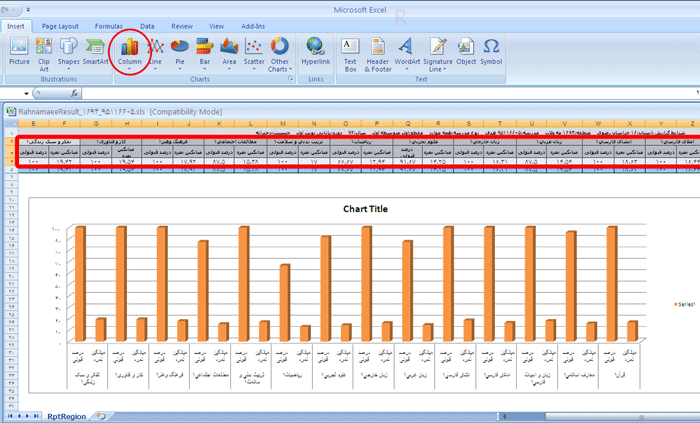The width and height of the screenshot is (700, 423).
Task: Insert a Signature Line
Action: tap(438, 54)
